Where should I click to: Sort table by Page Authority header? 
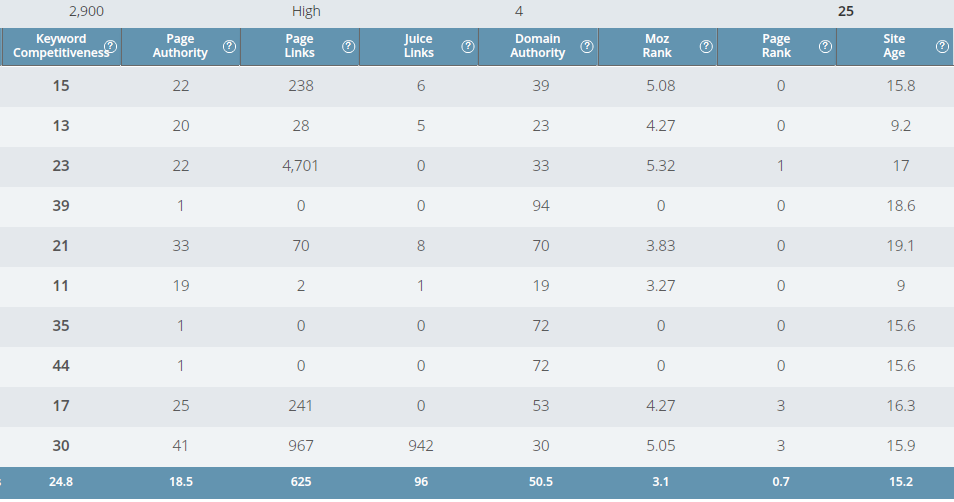tap(180, 46)
